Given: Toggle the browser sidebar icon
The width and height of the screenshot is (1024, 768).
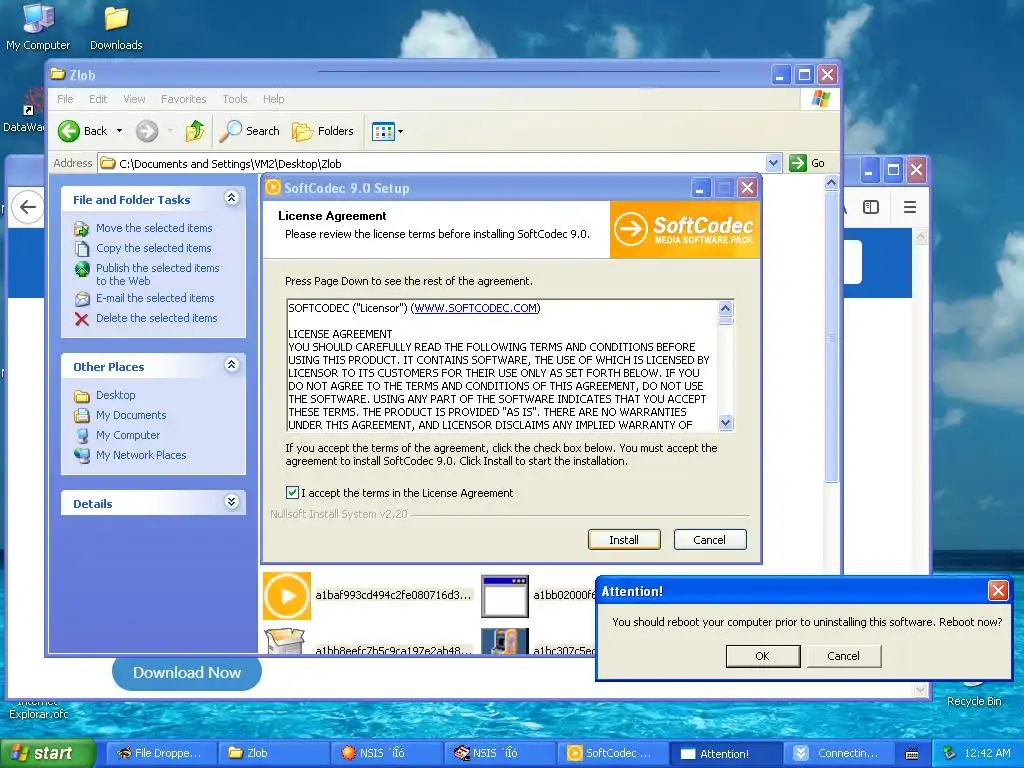Looking at the screenshot, I should click(871, 208).
